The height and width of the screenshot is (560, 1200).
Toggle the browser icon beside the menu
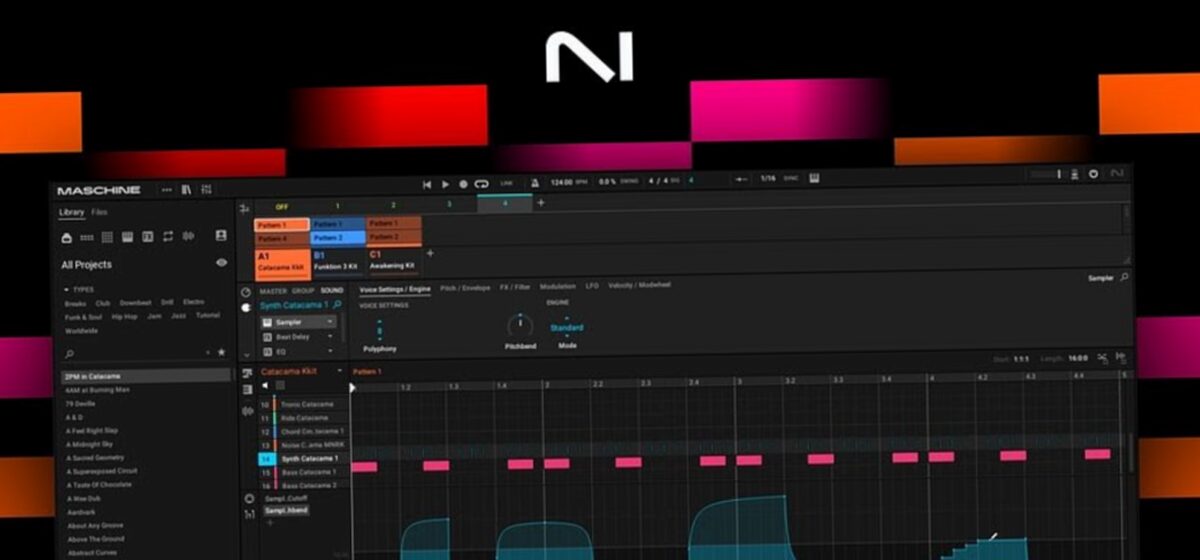point(186,190)
